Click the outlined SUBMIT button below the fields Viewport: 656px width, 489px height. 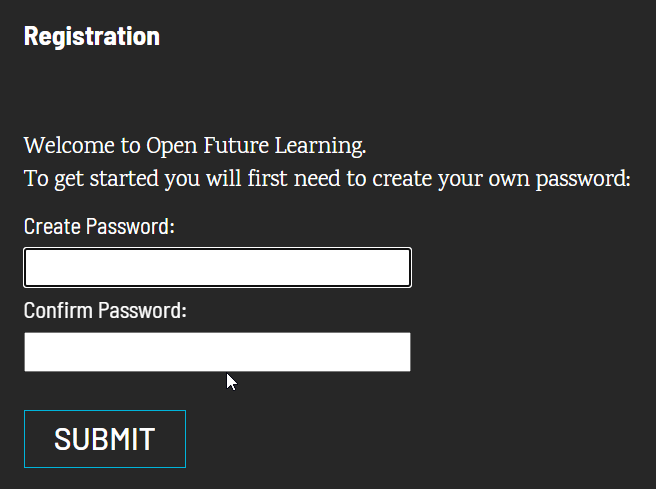105,439
